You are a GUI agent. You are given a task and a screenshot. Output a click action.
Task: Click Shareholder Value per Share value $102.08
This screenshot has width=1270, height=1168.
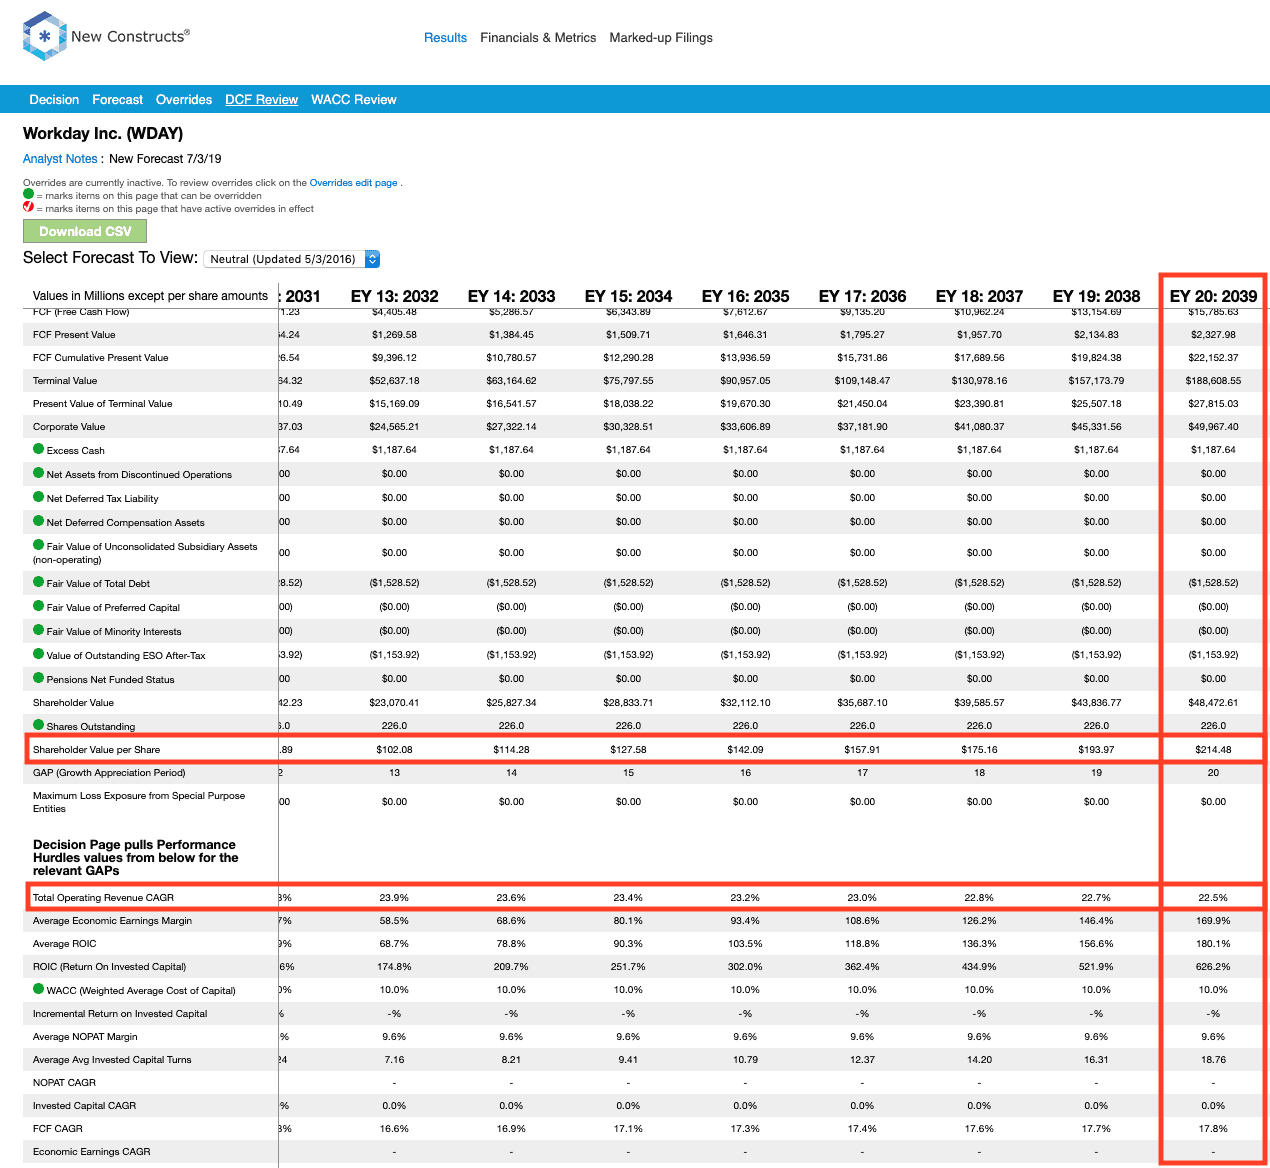coord(394,749)
